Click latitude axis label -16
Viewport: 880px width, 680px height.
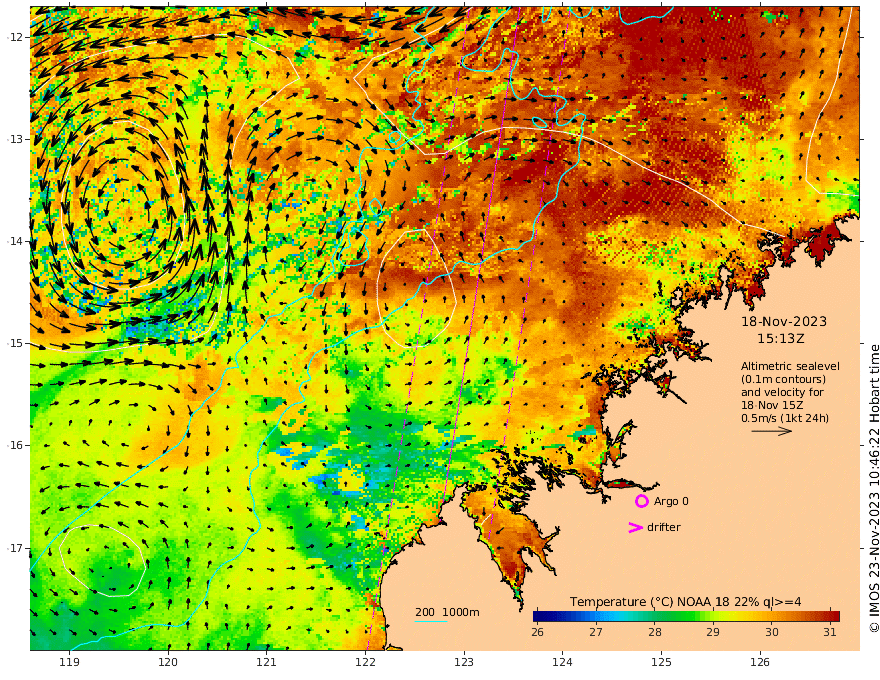pos(16,445)
